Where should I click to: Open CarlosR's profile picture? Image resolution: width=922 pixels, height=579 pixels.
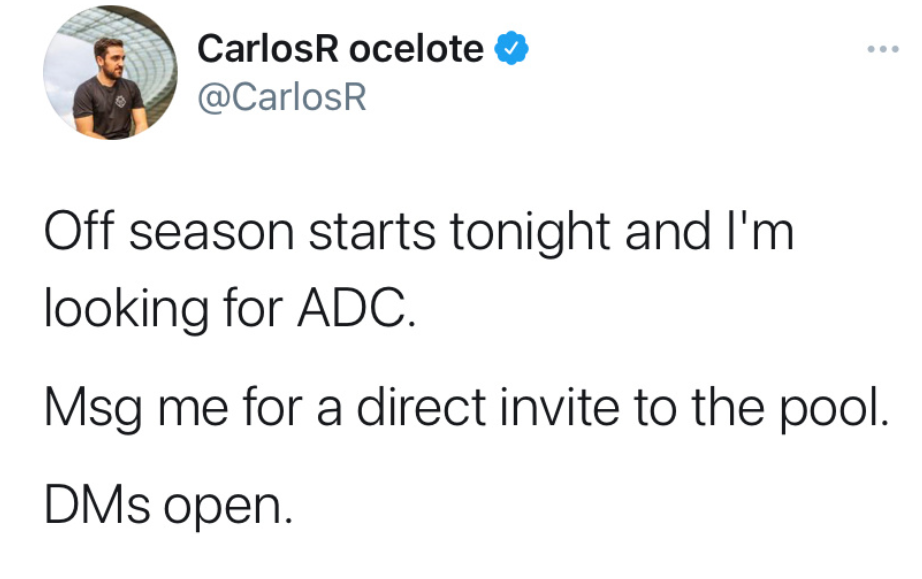coord(110,72)
